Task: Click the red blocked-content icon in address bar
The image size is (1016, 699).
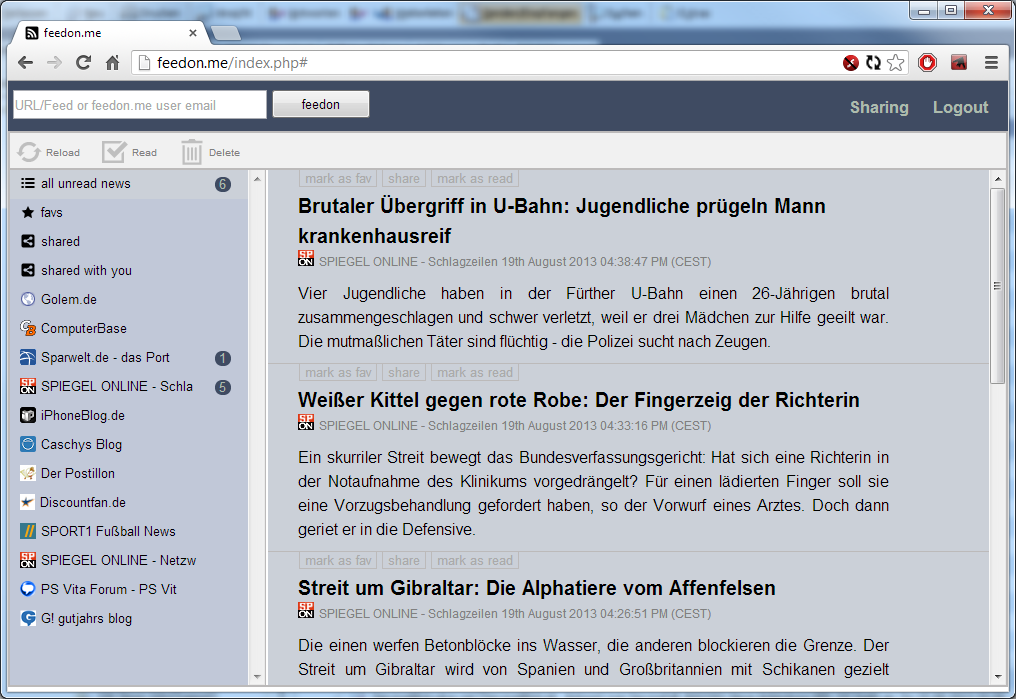Action: [x=851, y=63]
